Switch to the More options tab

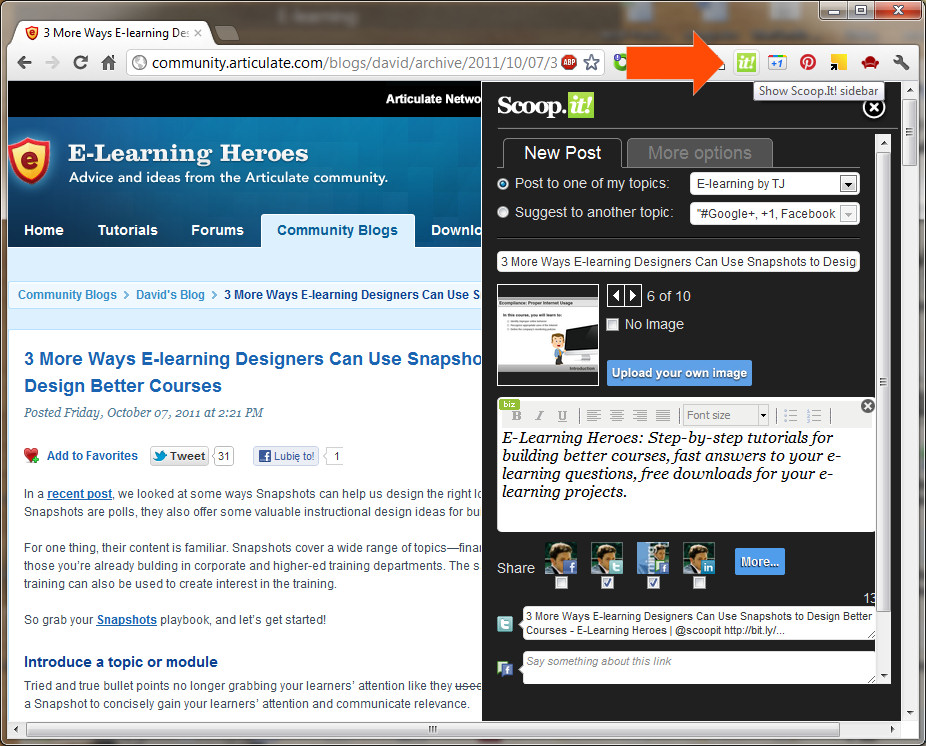coord(699,153)
